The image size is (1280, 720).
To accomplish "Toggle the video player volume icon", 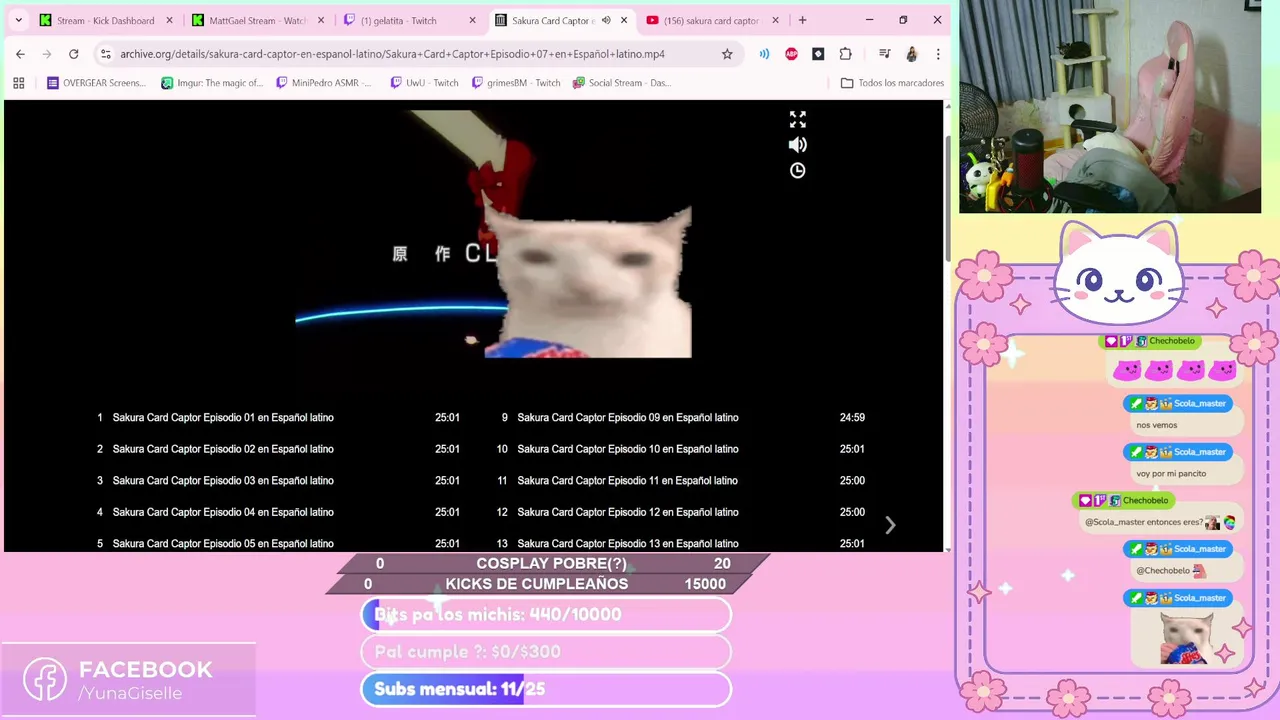I will click(x=798, y=144).
